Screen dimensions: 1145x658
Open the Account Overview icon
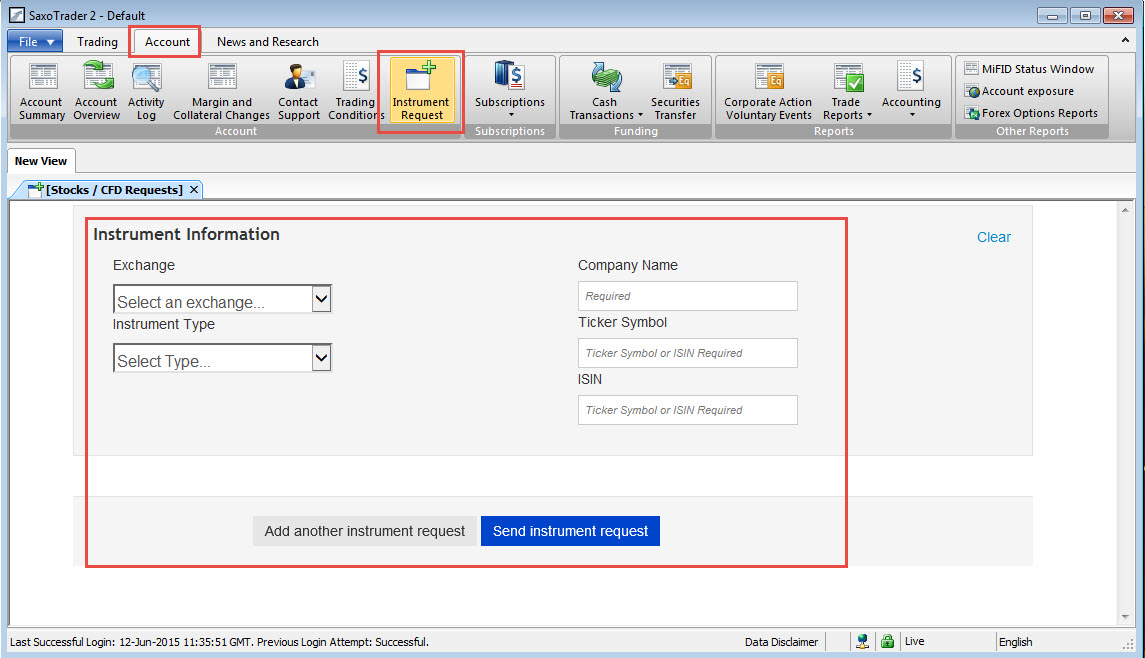point(96,91)
